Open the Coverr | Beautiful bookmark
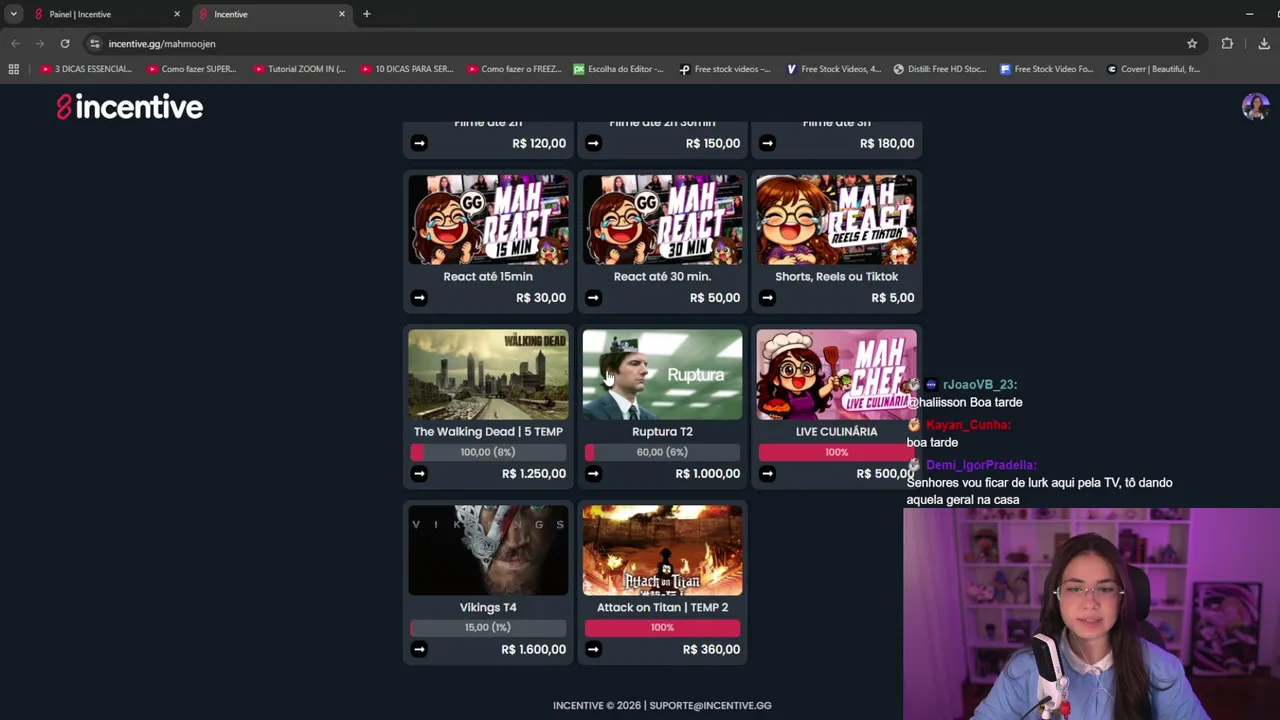The image size is (1280, 720). pyautogui.click(x=1153, y=69)
